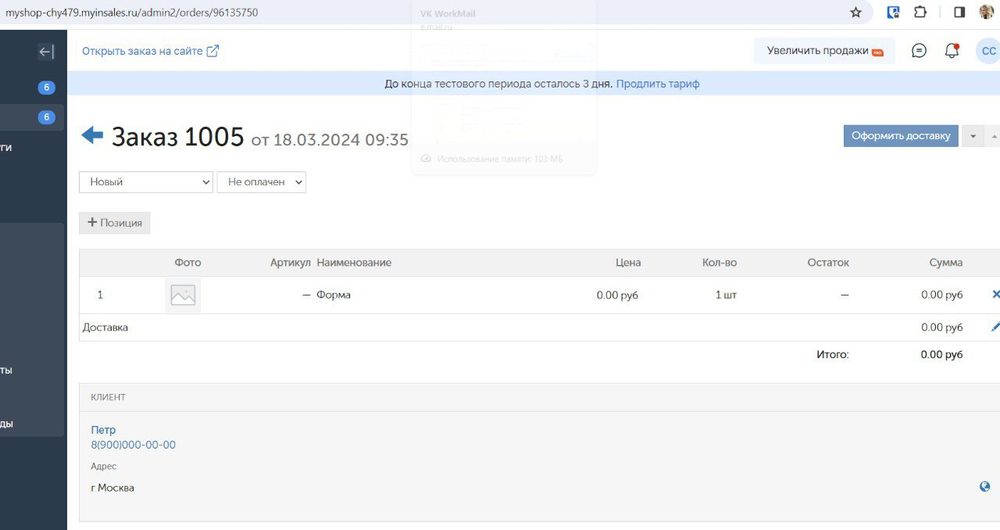Expand the arrow next to Оформить доставку
Screen dimensions: 1000x530
974,136
